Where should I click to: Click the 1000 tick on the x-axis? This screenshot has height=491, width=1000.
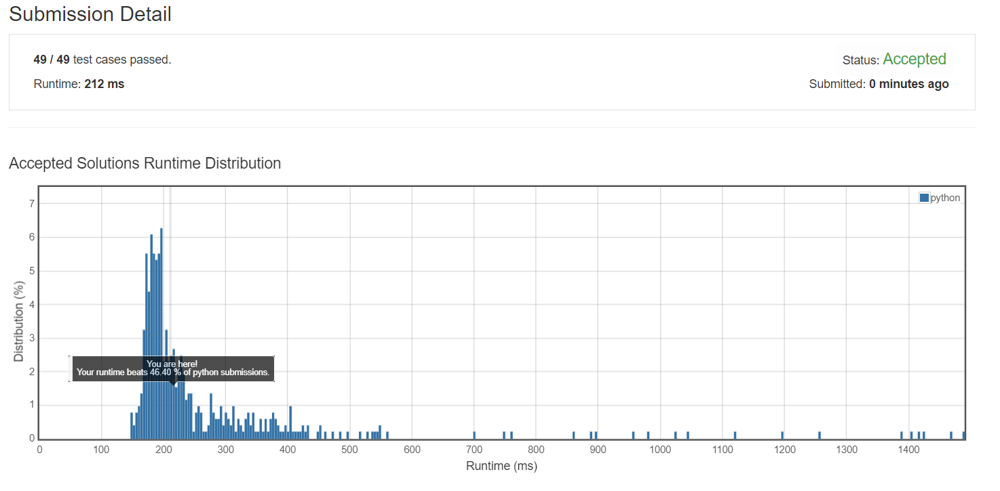click(660, 450)
